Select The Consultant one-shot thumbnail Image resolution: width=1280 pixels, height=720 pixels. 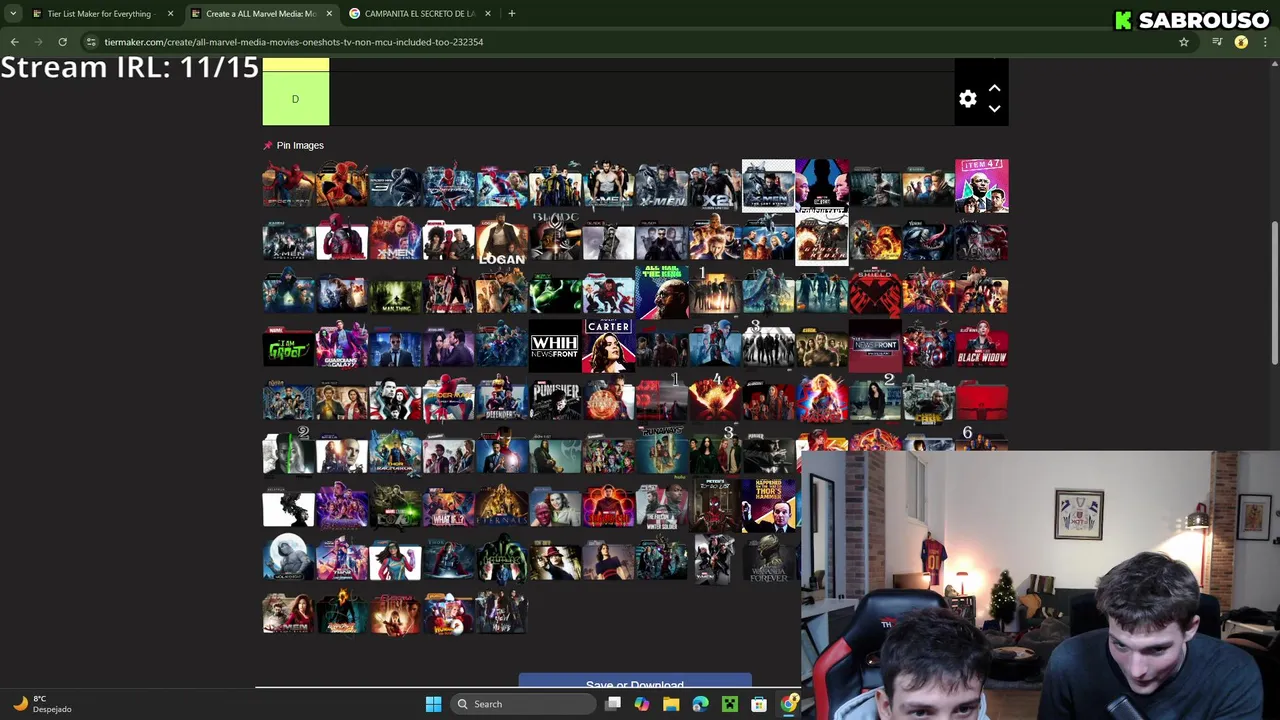tap(822, 186)
